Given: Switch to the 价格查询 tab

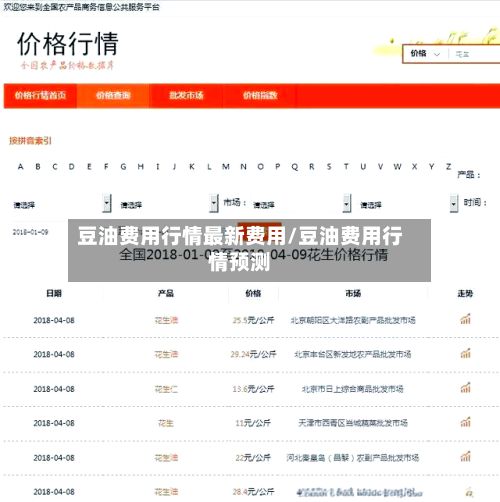Looking at the screenshot, I should (x=113, y=96).
